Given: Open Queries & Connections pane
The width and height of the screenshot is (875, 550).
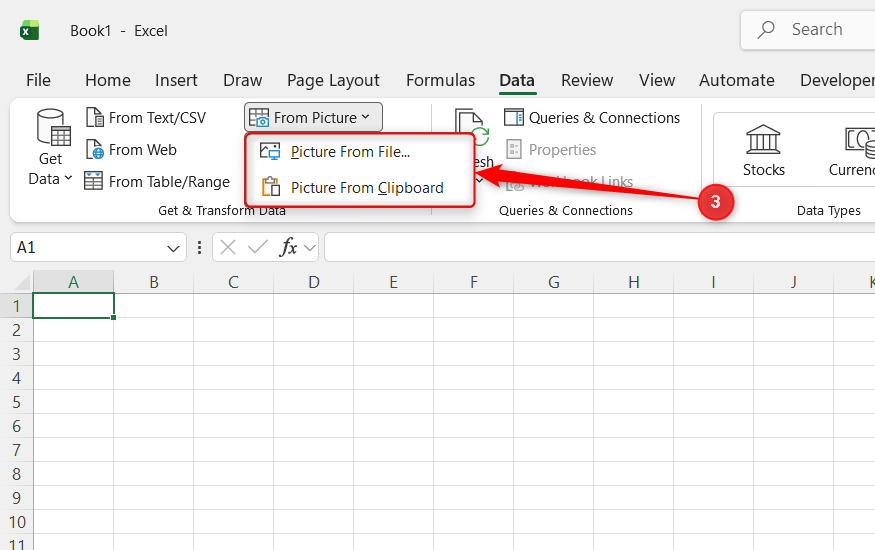Looking at the screenshot, I should [592, 118].
